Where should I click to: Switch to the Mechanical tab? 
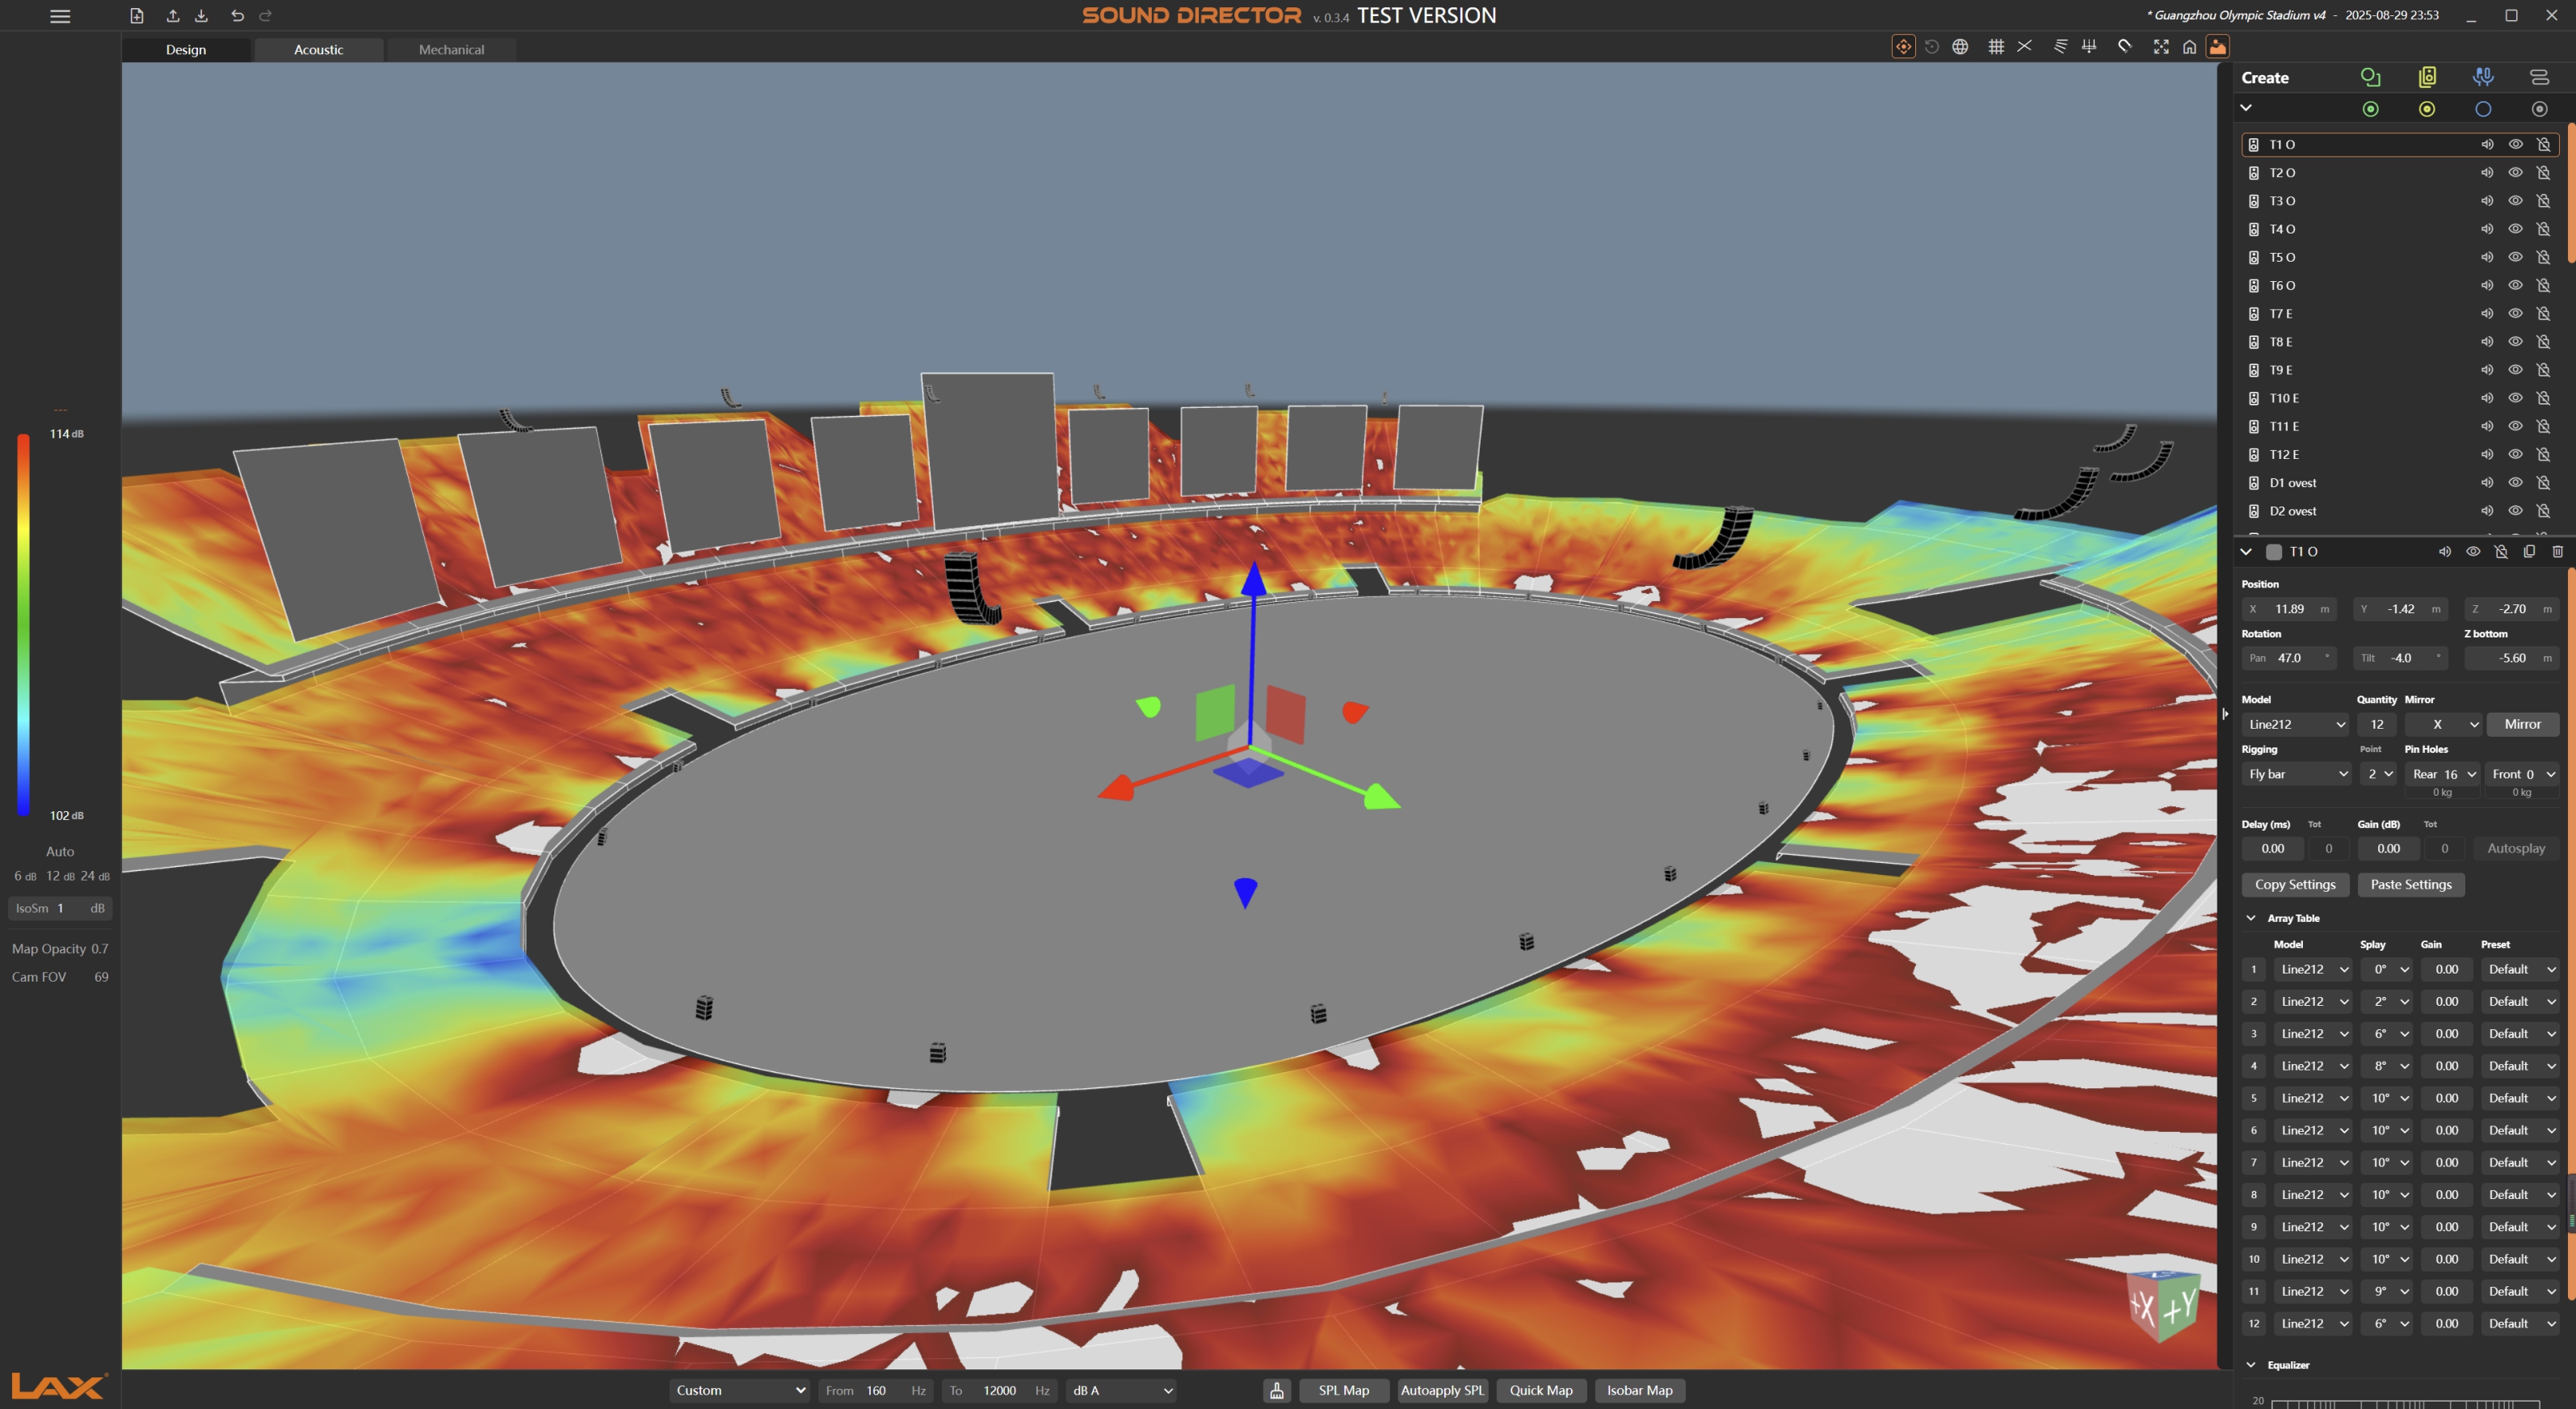tap(451, 49)
